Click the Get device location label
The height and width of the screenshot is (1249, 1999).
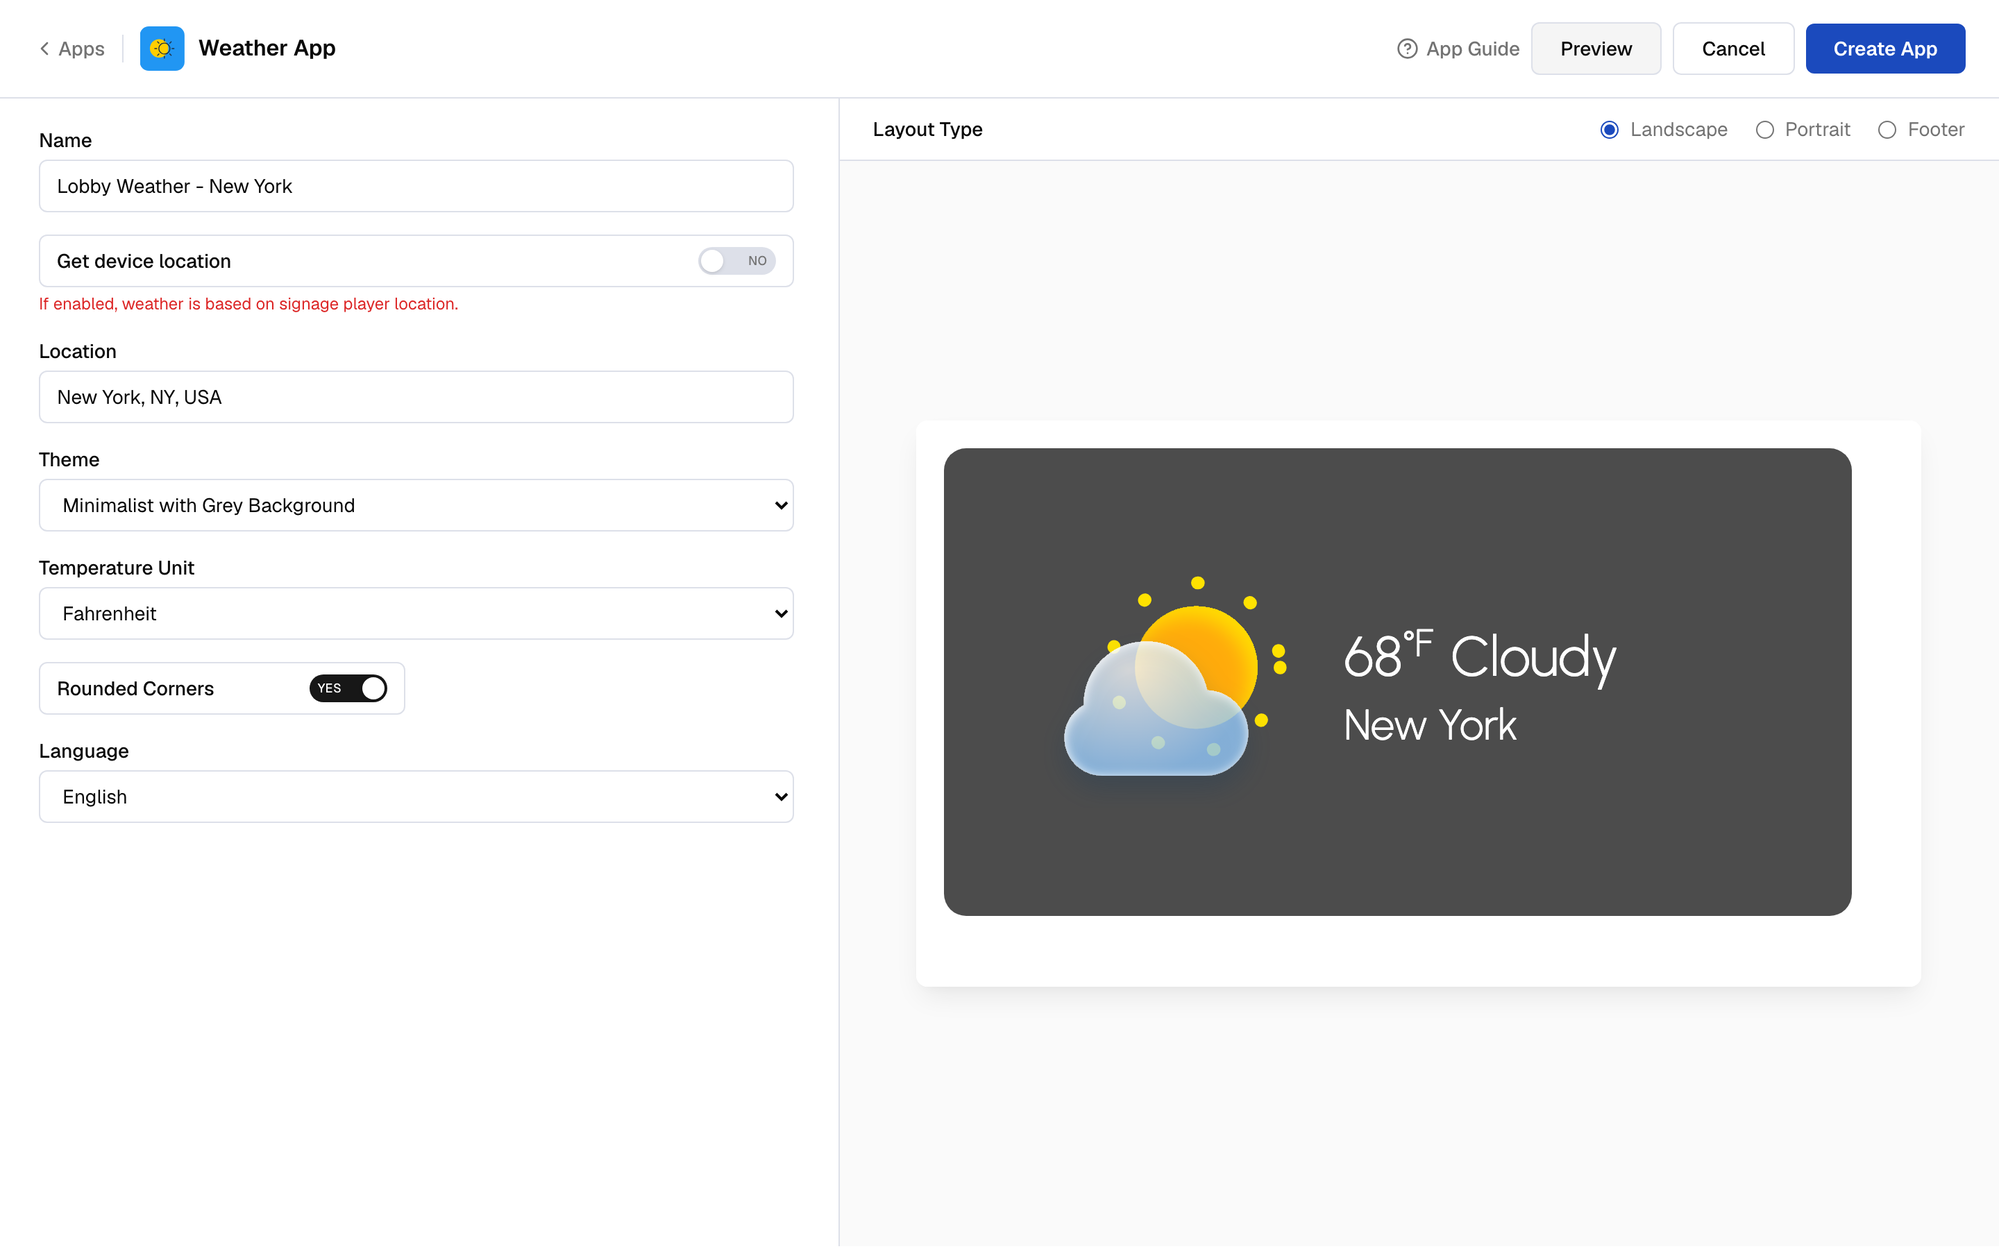pos(143,261)
